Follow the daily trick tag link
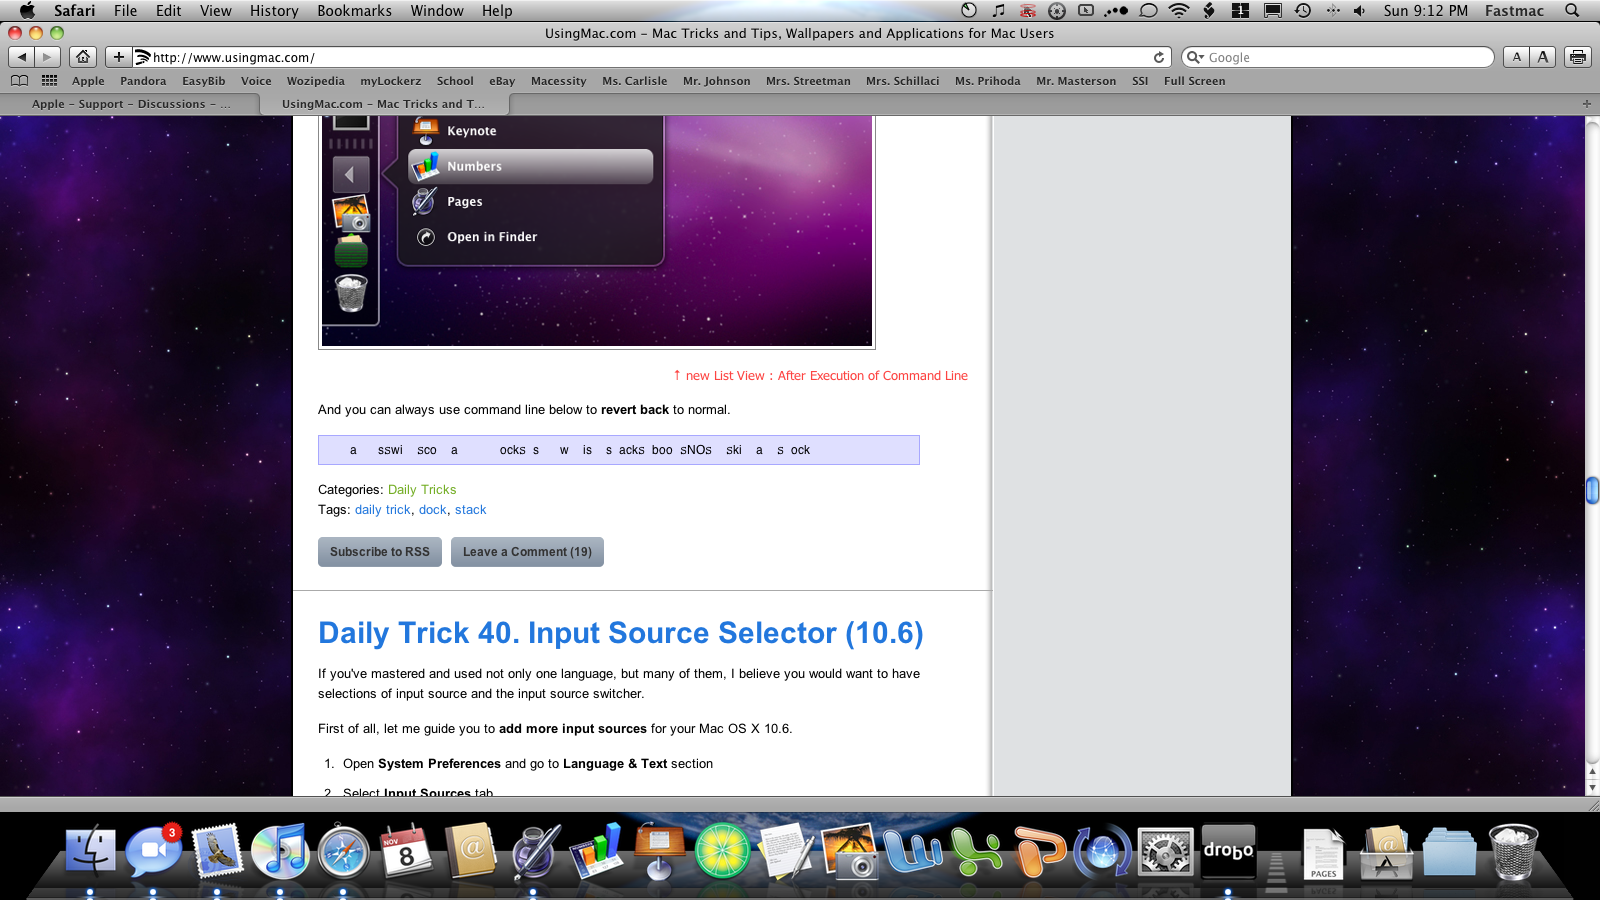1600x900 pixels. [383, 510]
